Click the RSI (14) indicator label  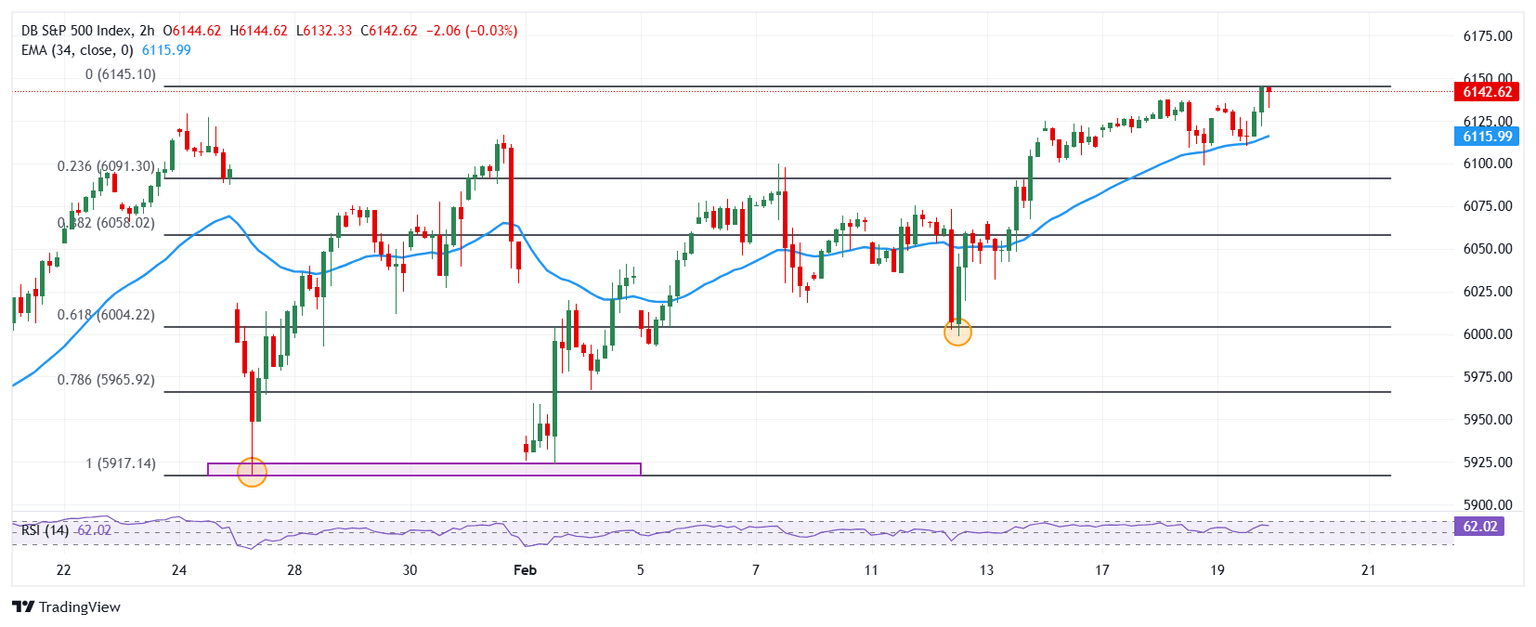click(45, 530)
